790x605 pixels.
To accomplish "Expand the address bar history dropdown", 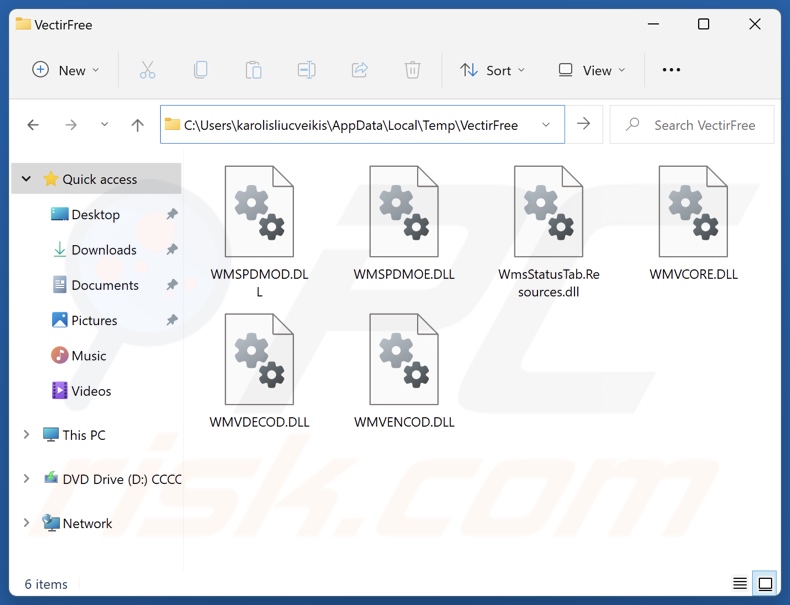I will pos(546,124).
